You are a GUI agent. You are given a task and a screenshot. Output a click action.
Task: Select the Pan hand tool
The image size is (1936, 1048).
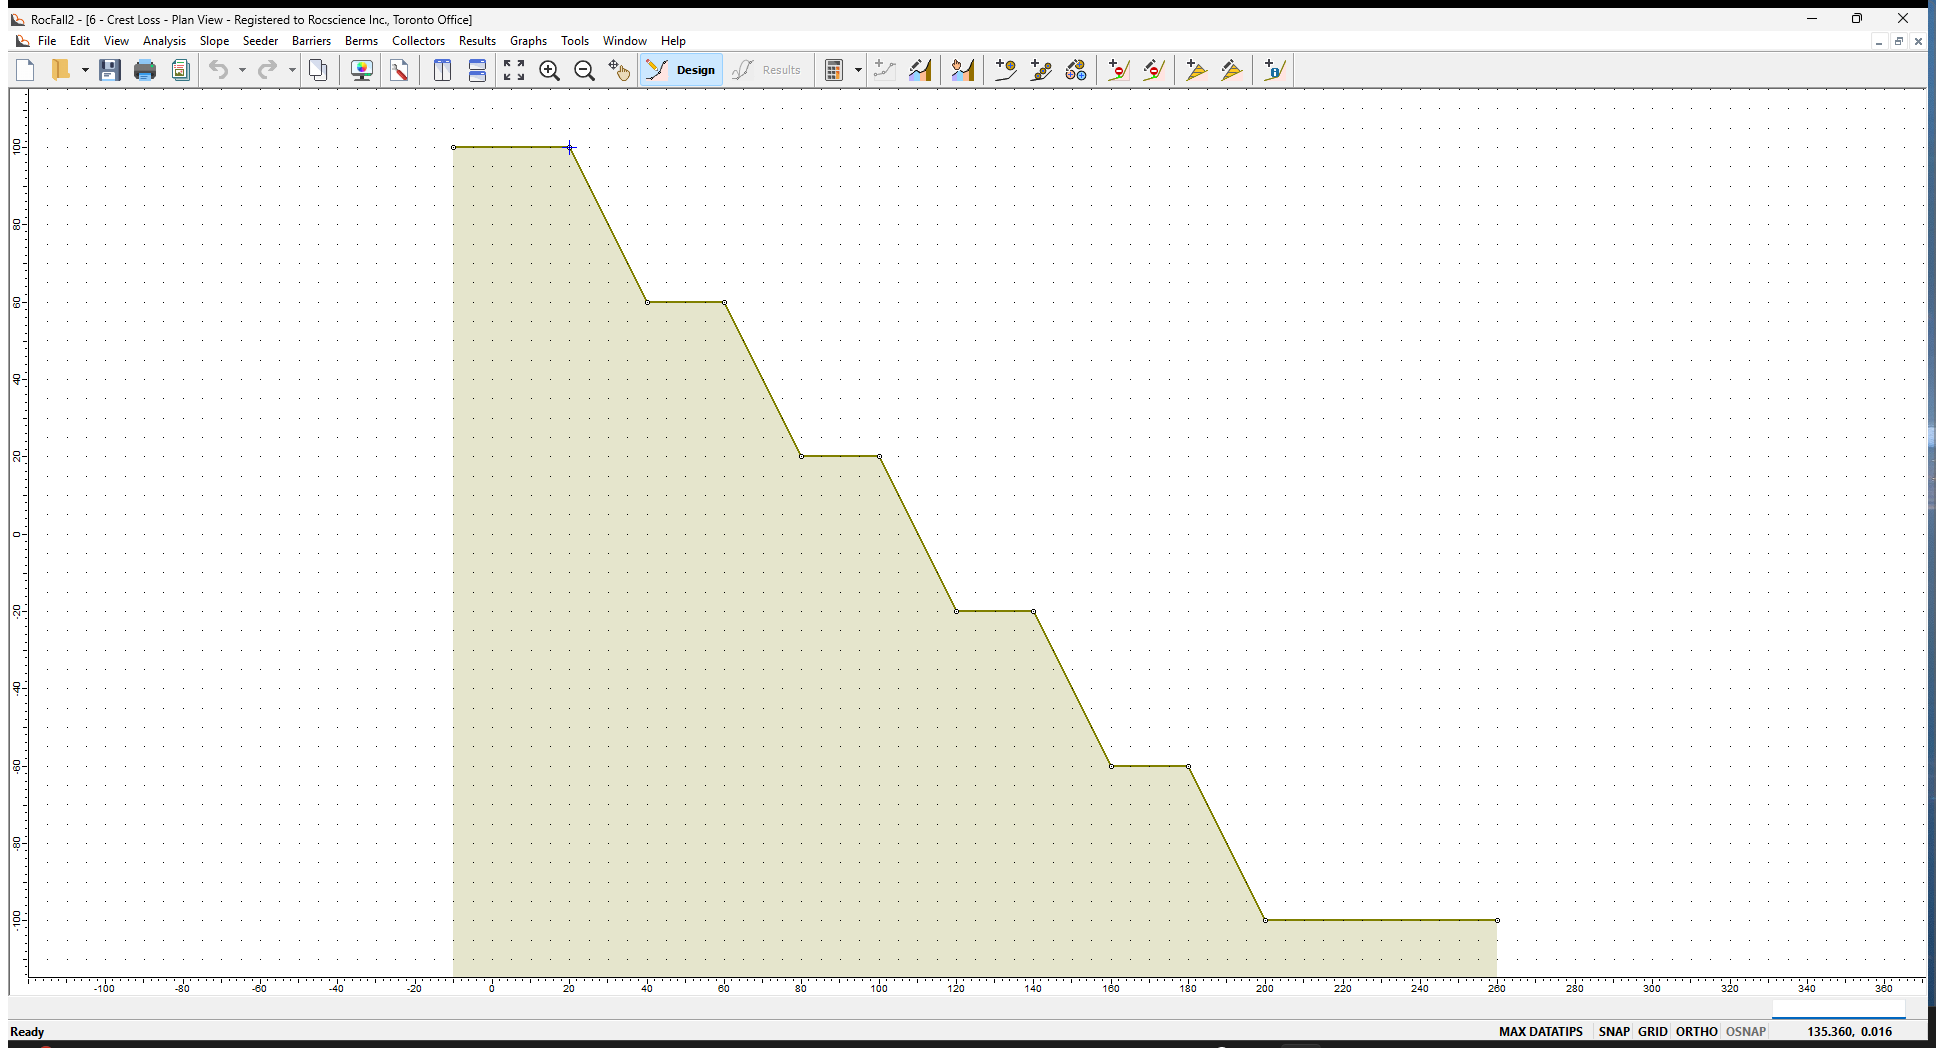619,70
